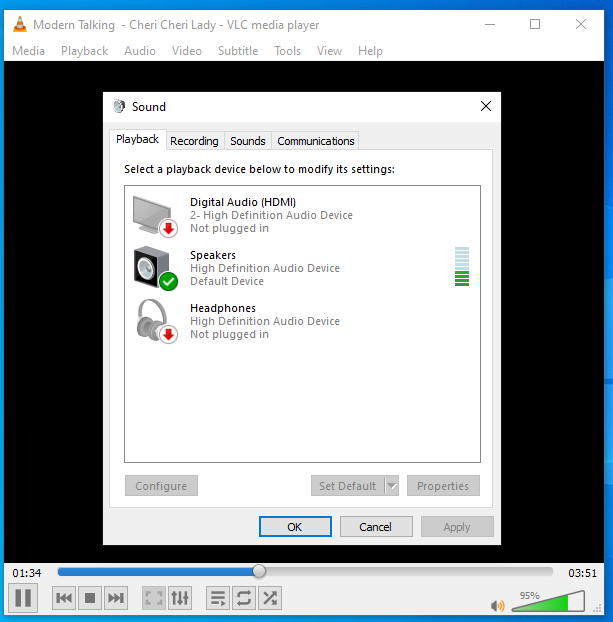This screenshot has width=613, height=622.
Task: Skip to next track in VLC
Action: click(116, 598)
